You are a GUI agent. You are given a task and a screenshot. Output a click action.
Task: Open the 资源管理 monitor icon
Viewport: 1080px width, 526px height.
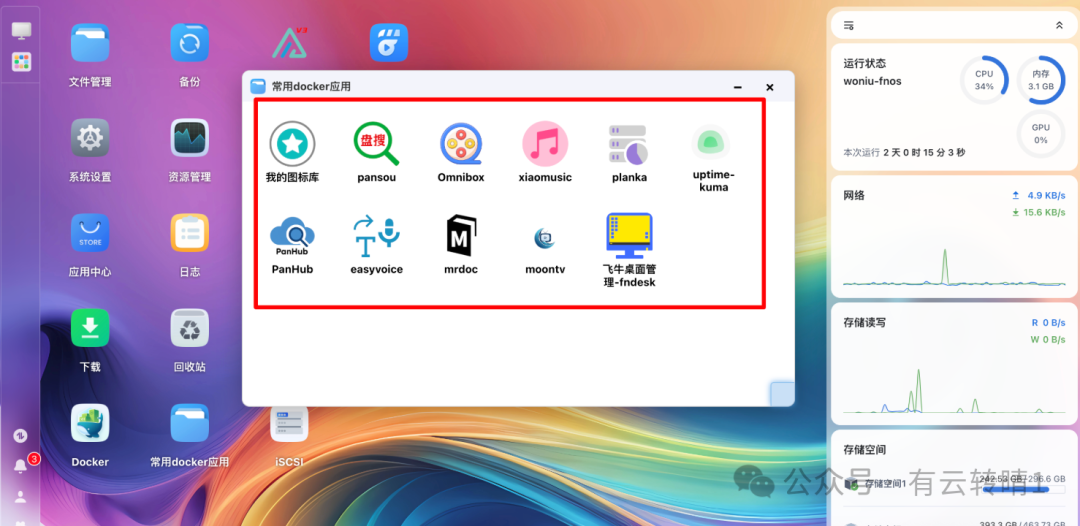coord(189,138)
